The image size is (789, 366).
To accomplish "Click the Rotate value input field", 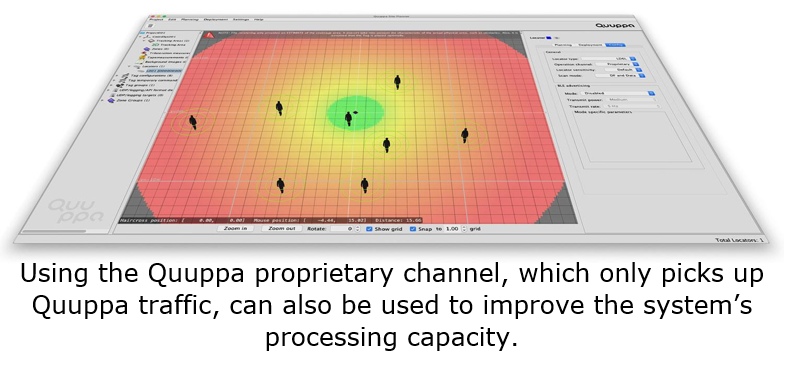I will 343,229.
